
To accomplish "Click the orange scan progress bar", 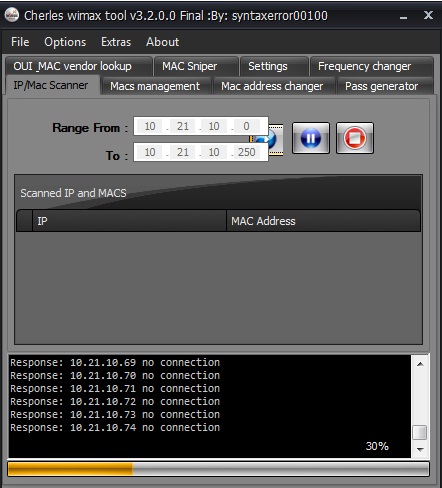I will 218,469.
